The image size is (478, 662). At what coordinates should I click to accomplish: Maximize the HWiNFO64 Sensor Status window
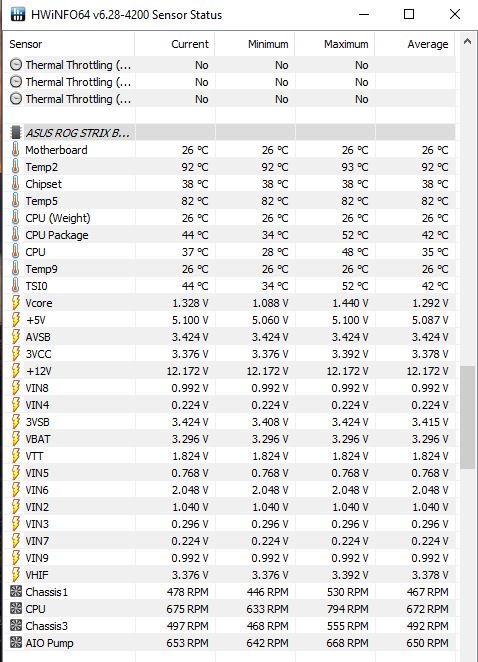(x=409, y=14)
